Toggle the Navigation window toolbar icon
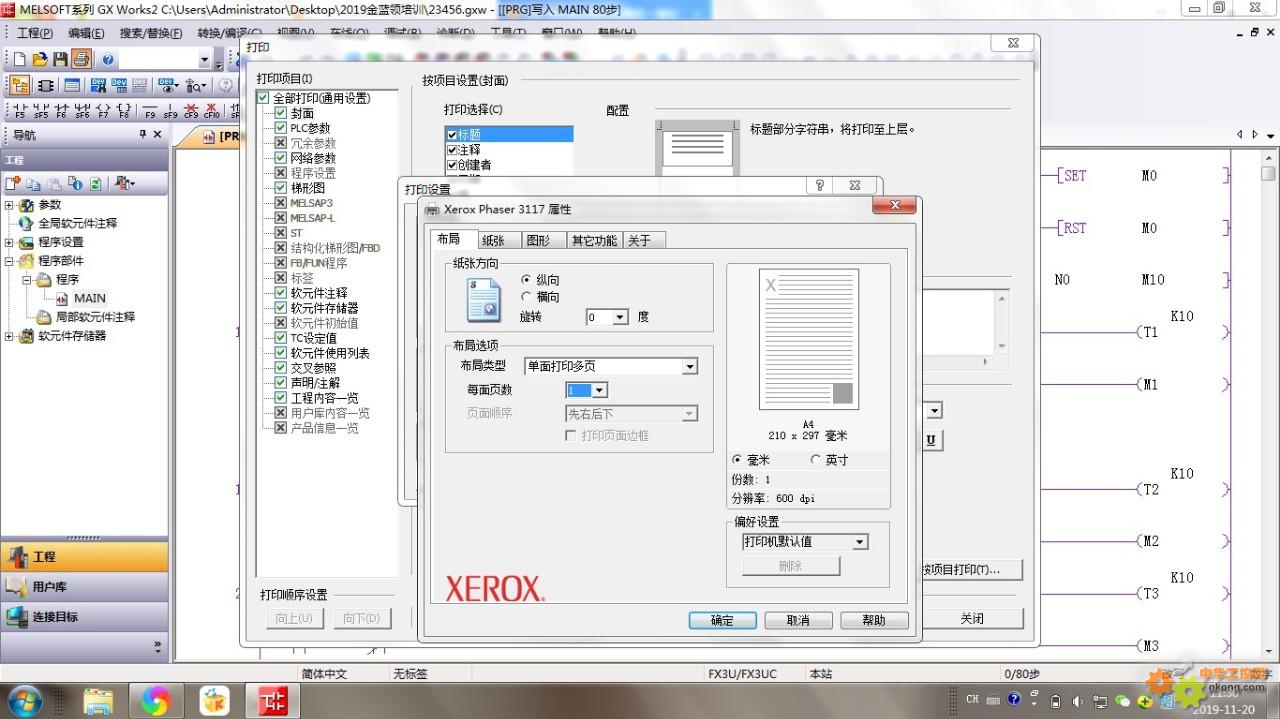The height and width of the screenshot is (719, 1280). pos(19,86)
